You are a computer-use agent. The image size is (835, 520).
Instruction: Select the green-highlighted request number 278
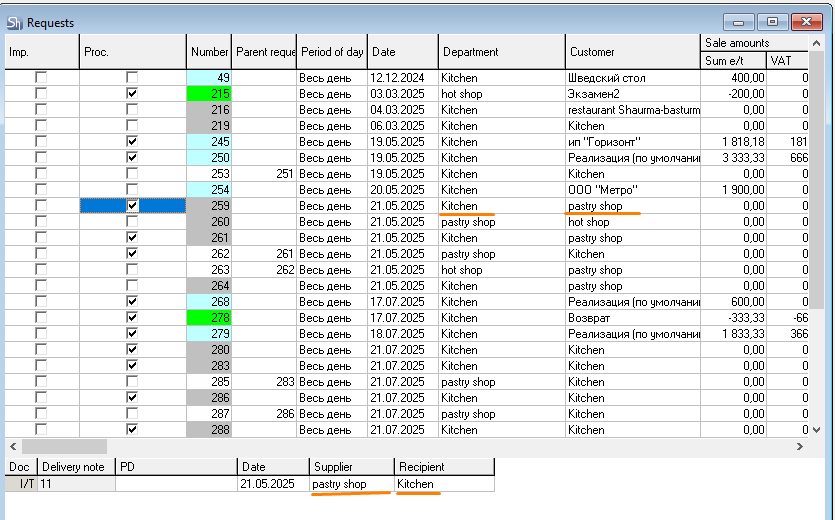tap(209, 318)
